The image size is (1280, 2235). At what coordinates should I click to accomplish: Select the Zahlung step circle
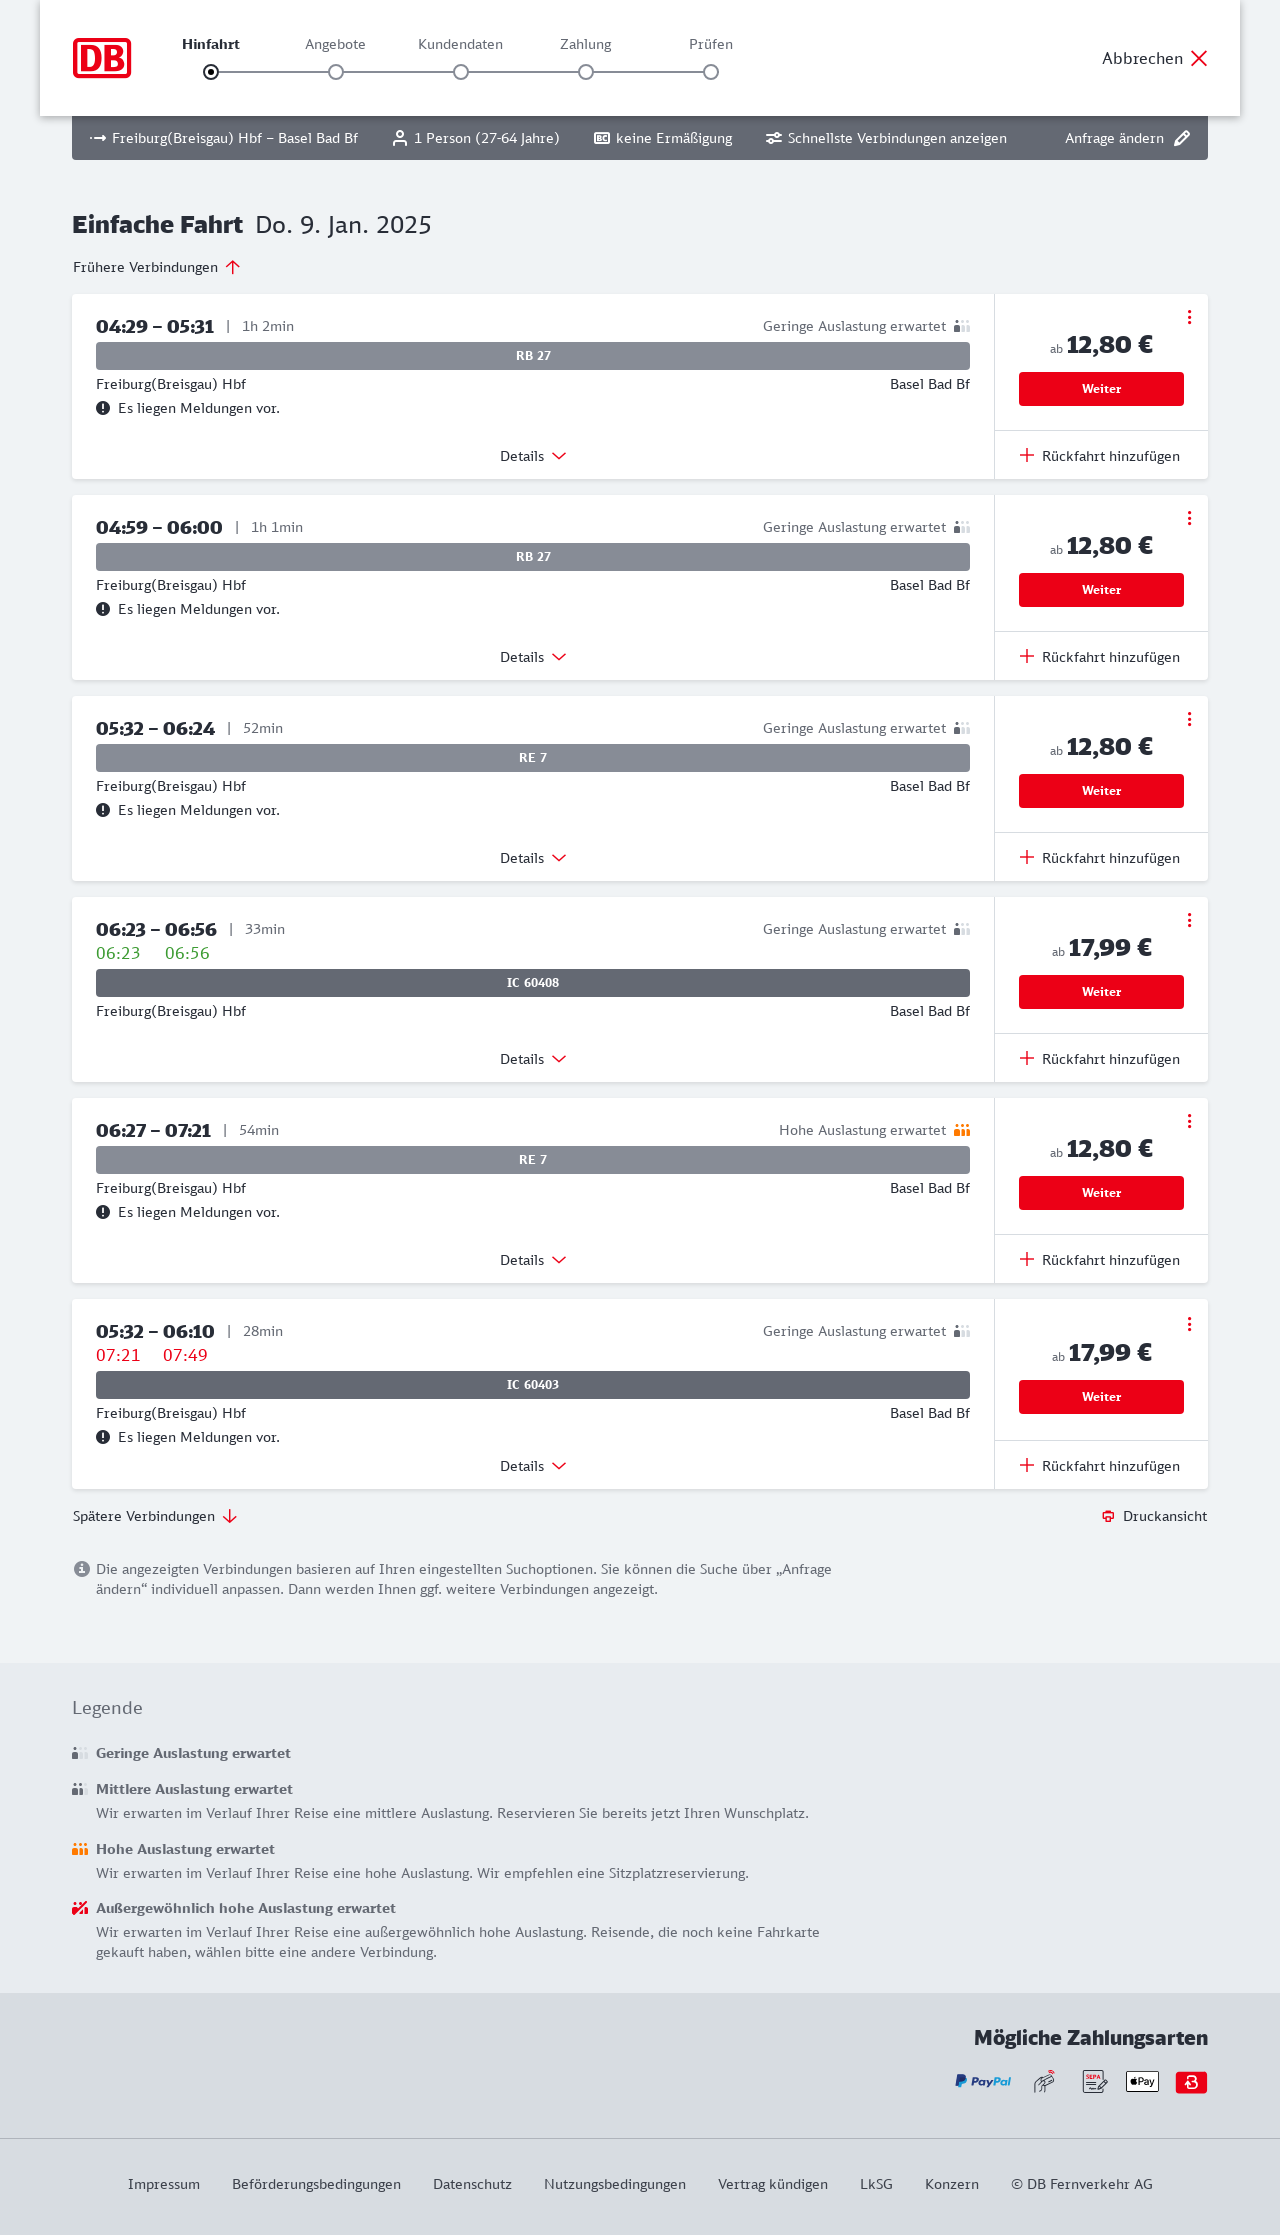(x=586, y=72)
